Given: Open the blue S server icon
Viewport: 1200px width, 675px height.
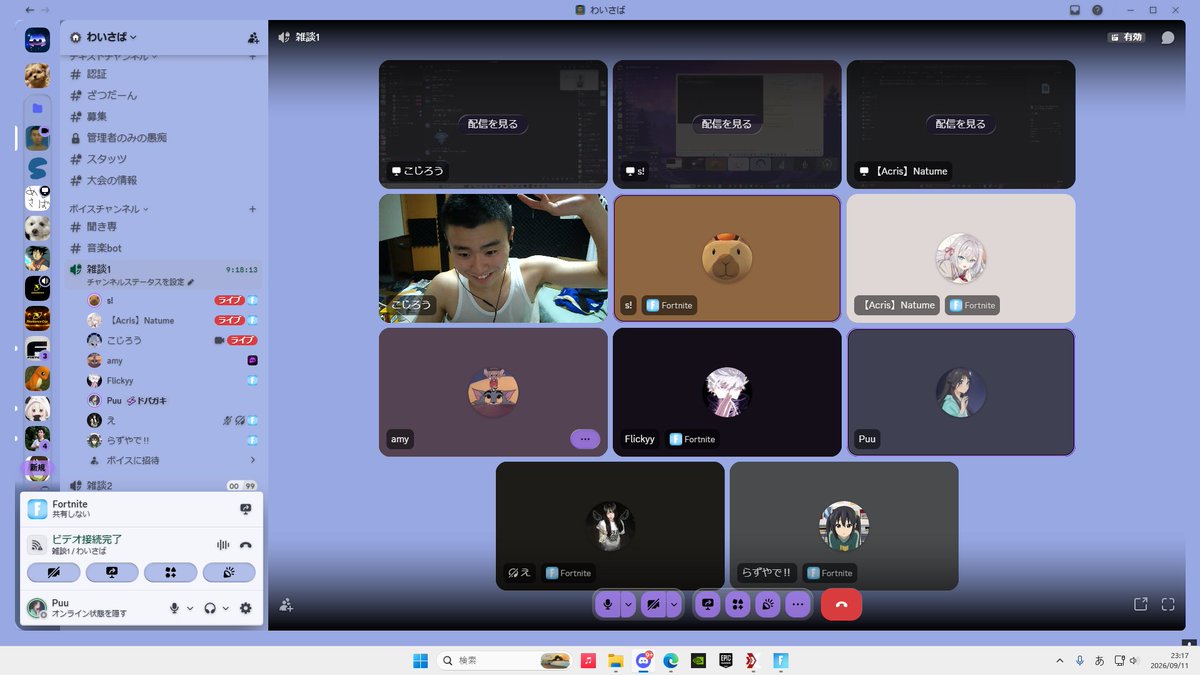Looking at the screenshot, I should [37, 167].
